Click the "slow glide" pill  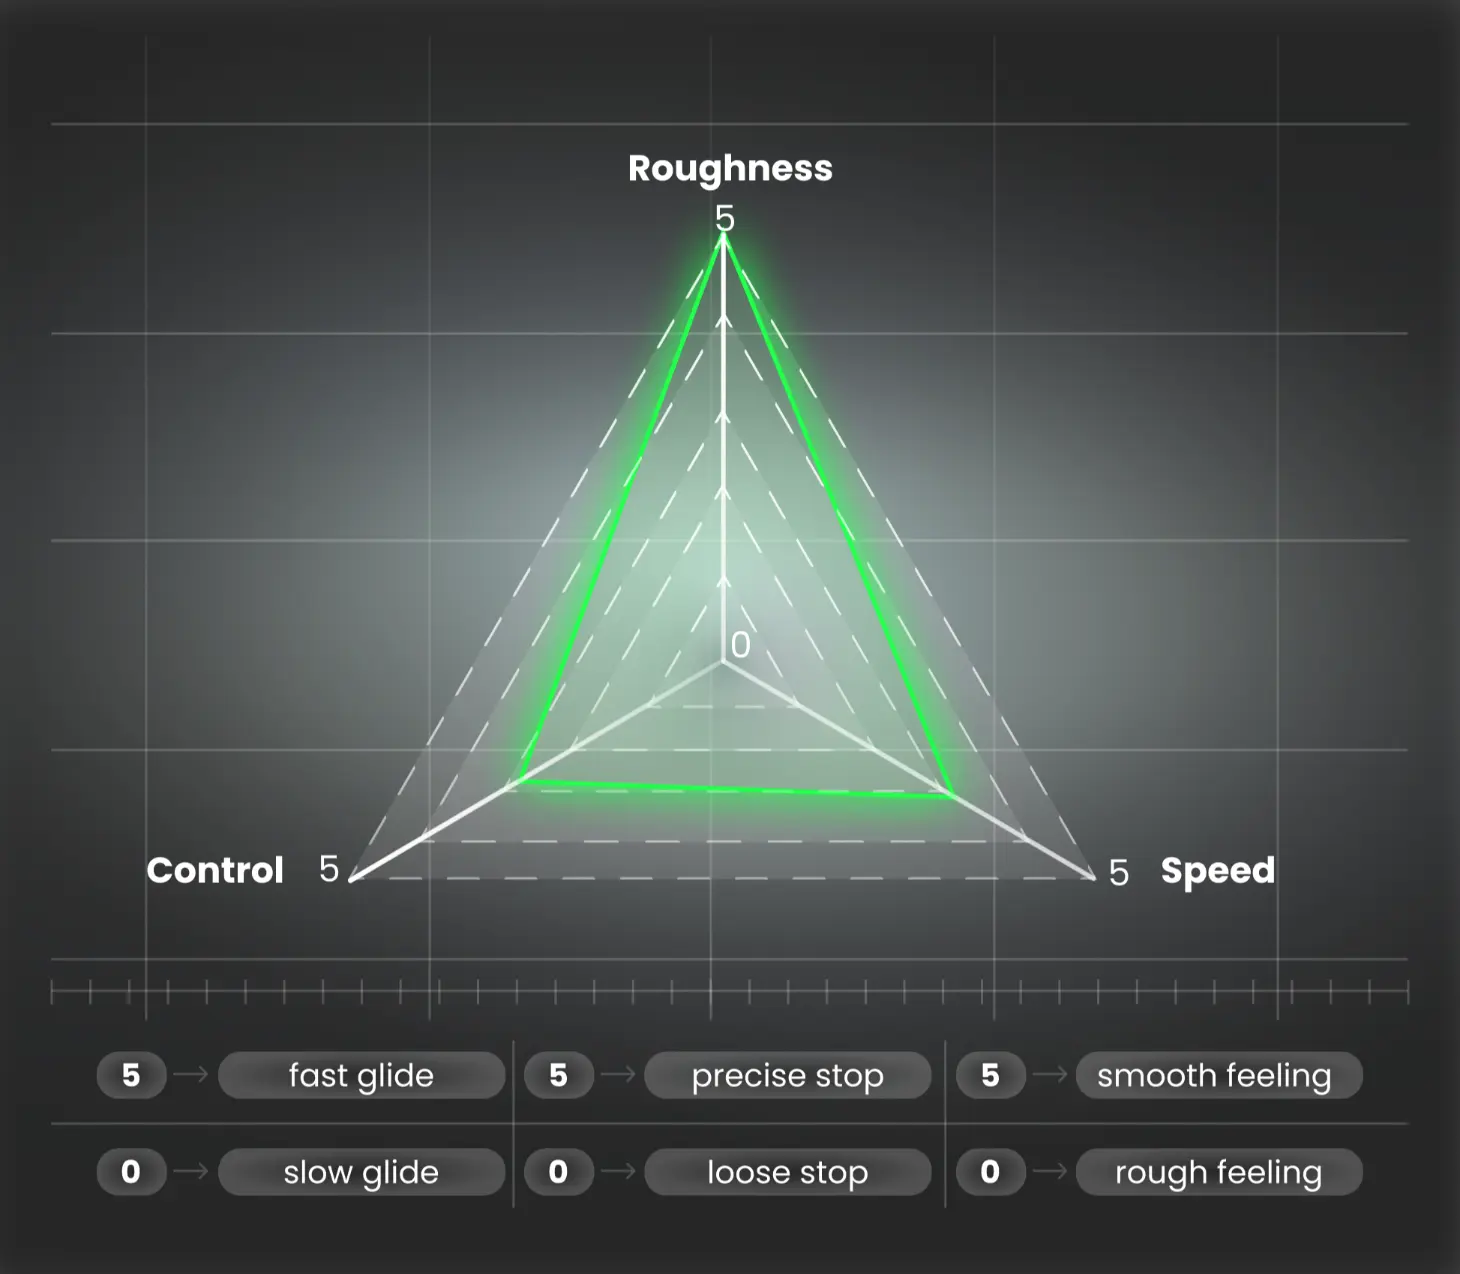[361, 1172]
